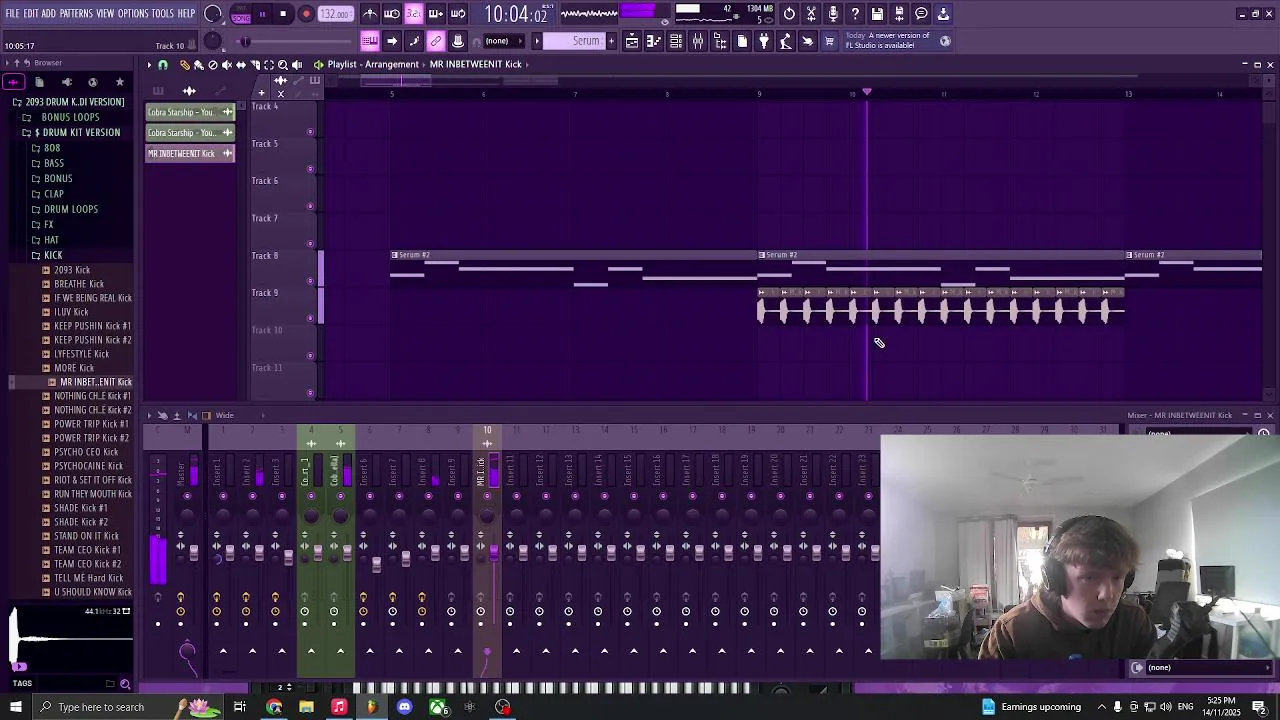The height and width of the screenshot is (720, 1280).
Task: Select the Zoom magnifier tool in Playlist
Action: tap(282, 65)
